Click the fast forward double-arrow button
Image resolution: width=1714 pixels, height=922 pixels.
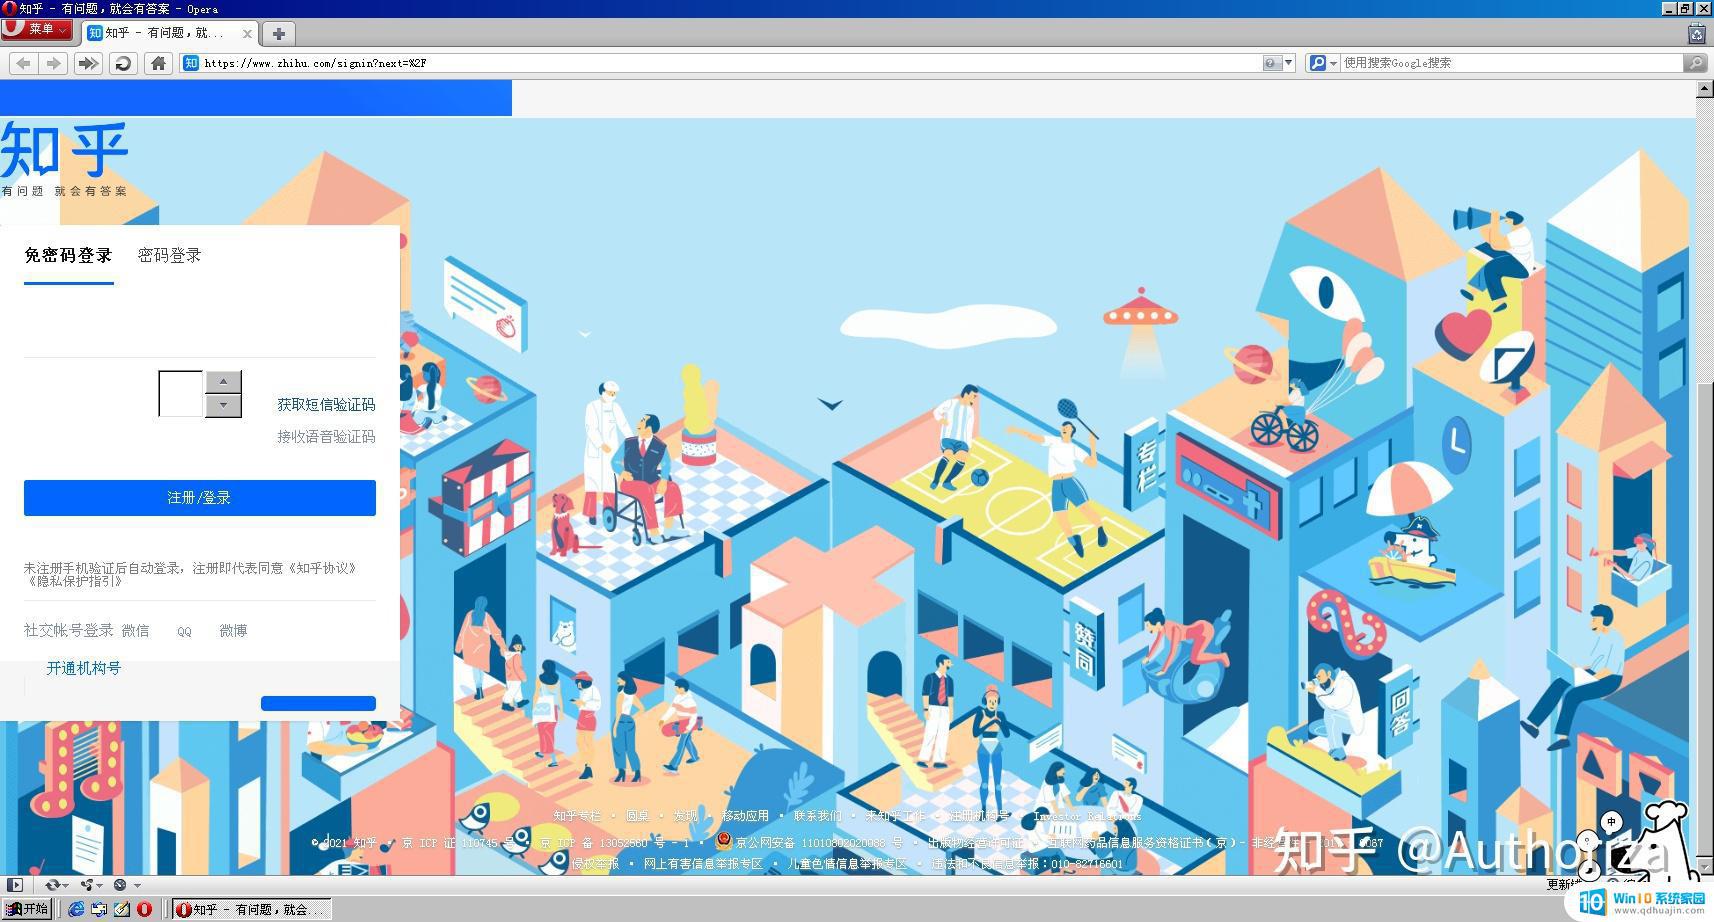pos(88,63)
